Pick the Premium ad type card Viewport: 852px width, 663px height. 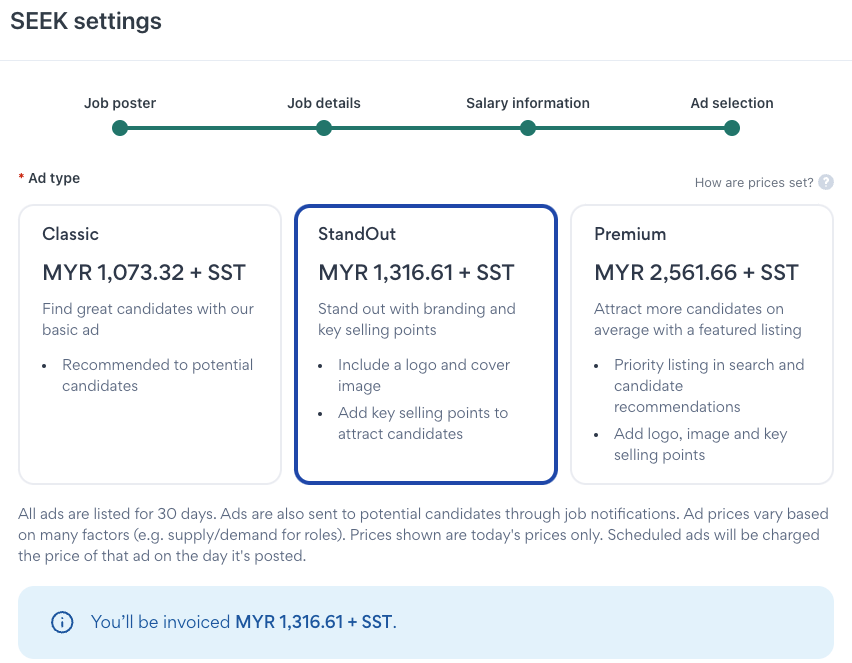701,344
